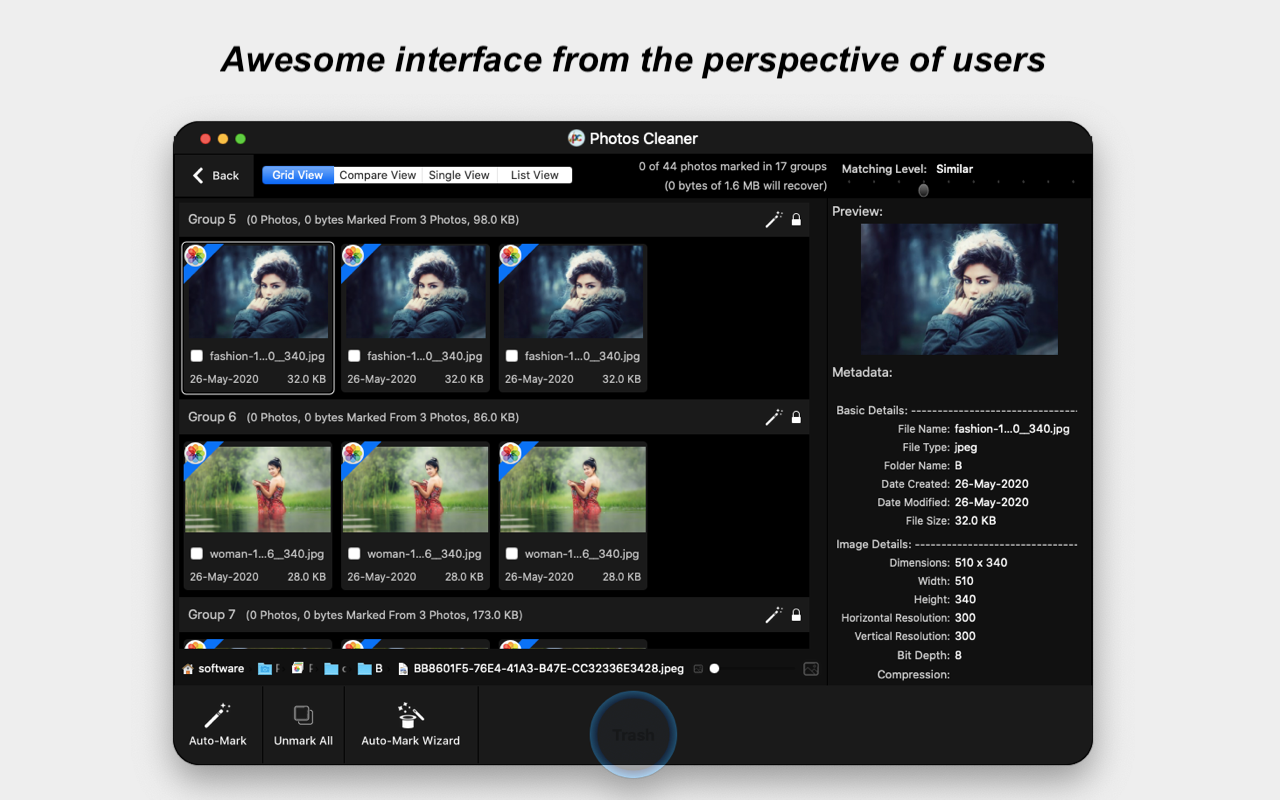Click the B folder in path bar
The width and height of the screenshot is (1280, 800).
coord(370,669)
